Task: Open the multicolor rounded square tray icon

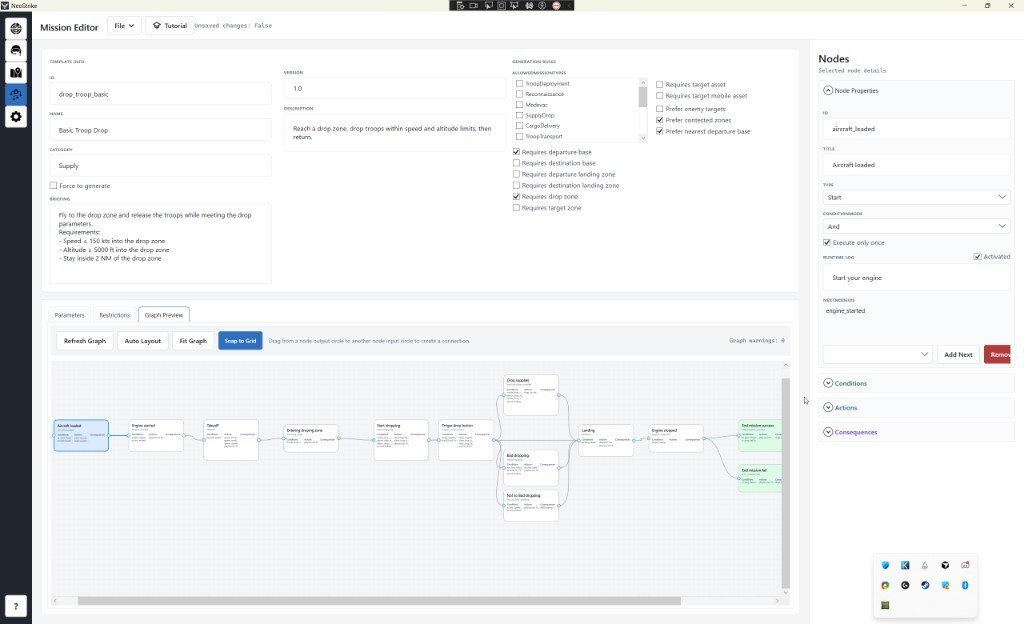Action: pyautogui.click(x=885, y=585)
